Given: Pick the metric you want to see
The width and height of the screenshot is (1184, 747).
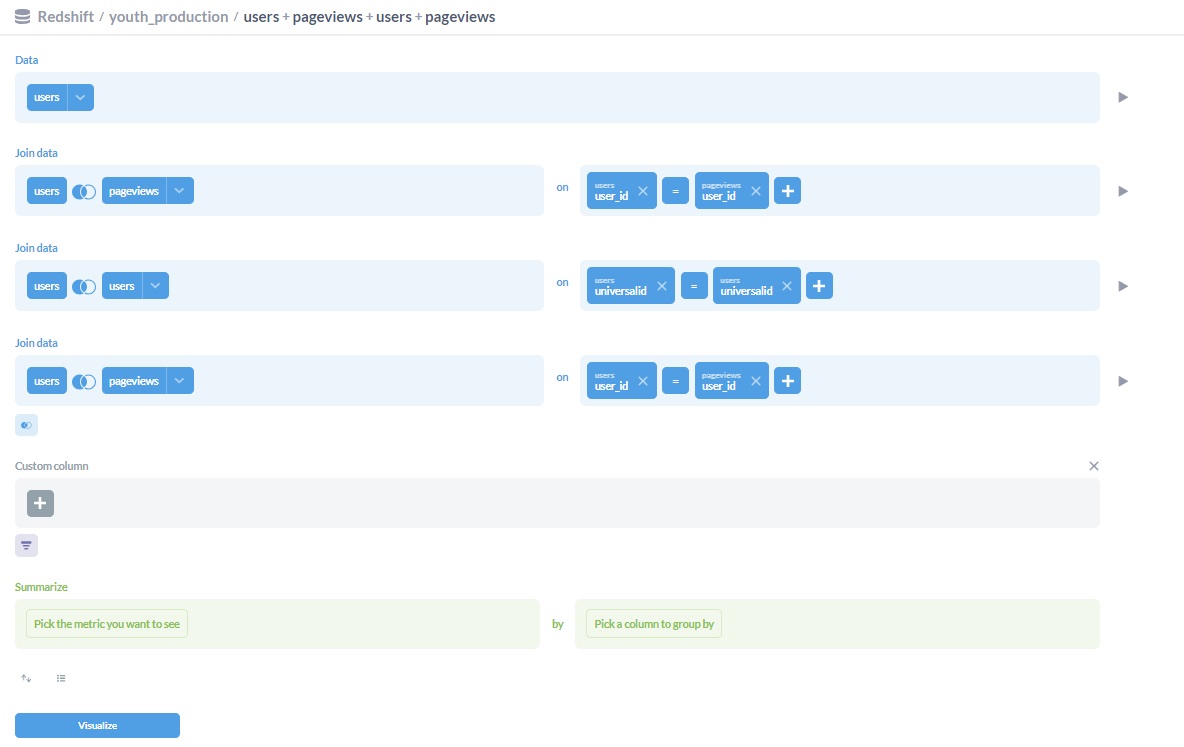Looking at the screenshot, I should click(x=107, y=624).
